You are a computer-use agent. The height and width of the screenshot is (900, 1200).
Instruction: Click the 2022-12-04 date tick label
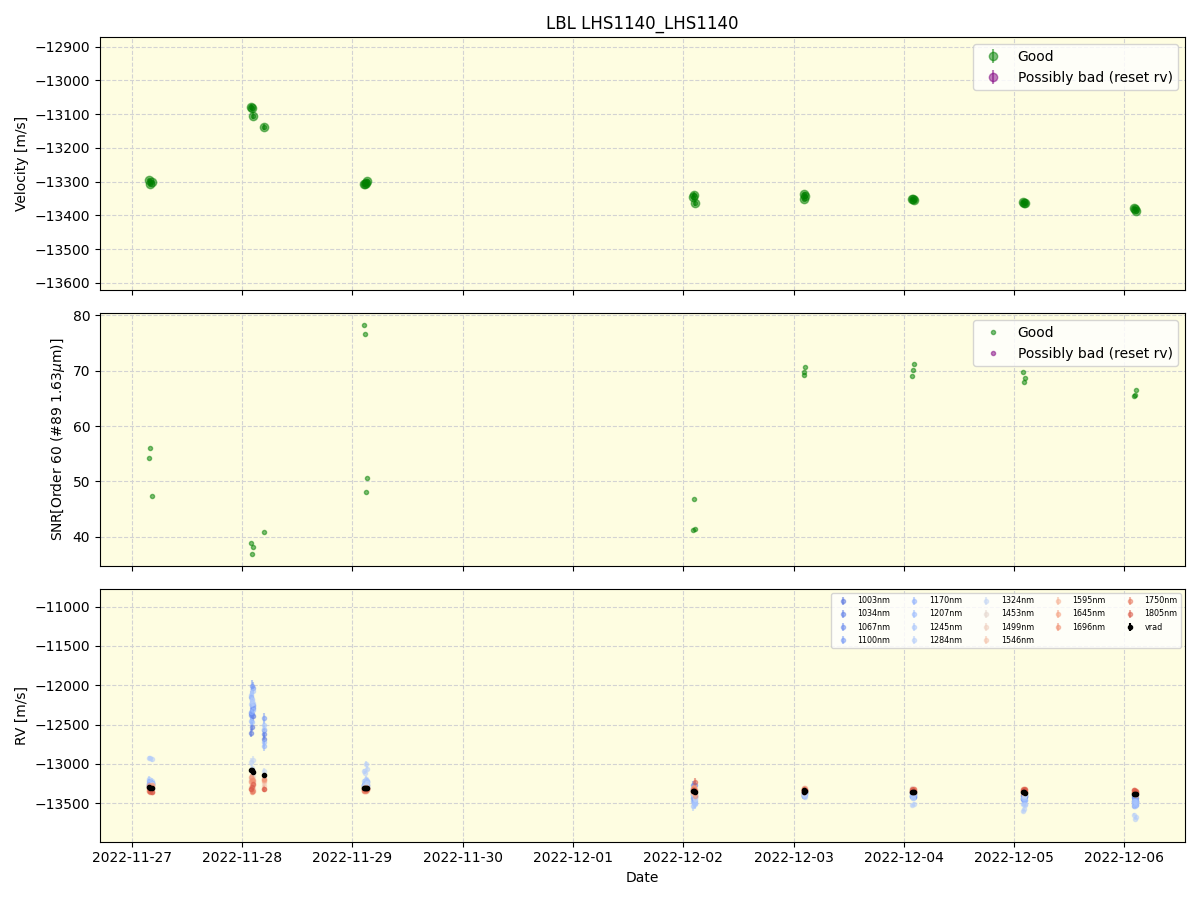pos(904,856)
